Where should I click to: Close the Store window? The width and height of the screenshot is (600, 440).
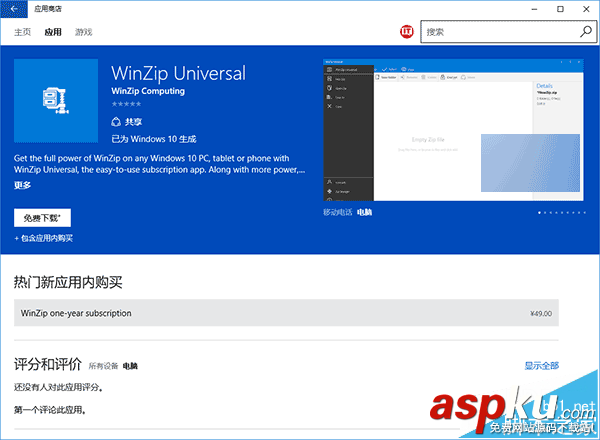click(x=586, y=9)
